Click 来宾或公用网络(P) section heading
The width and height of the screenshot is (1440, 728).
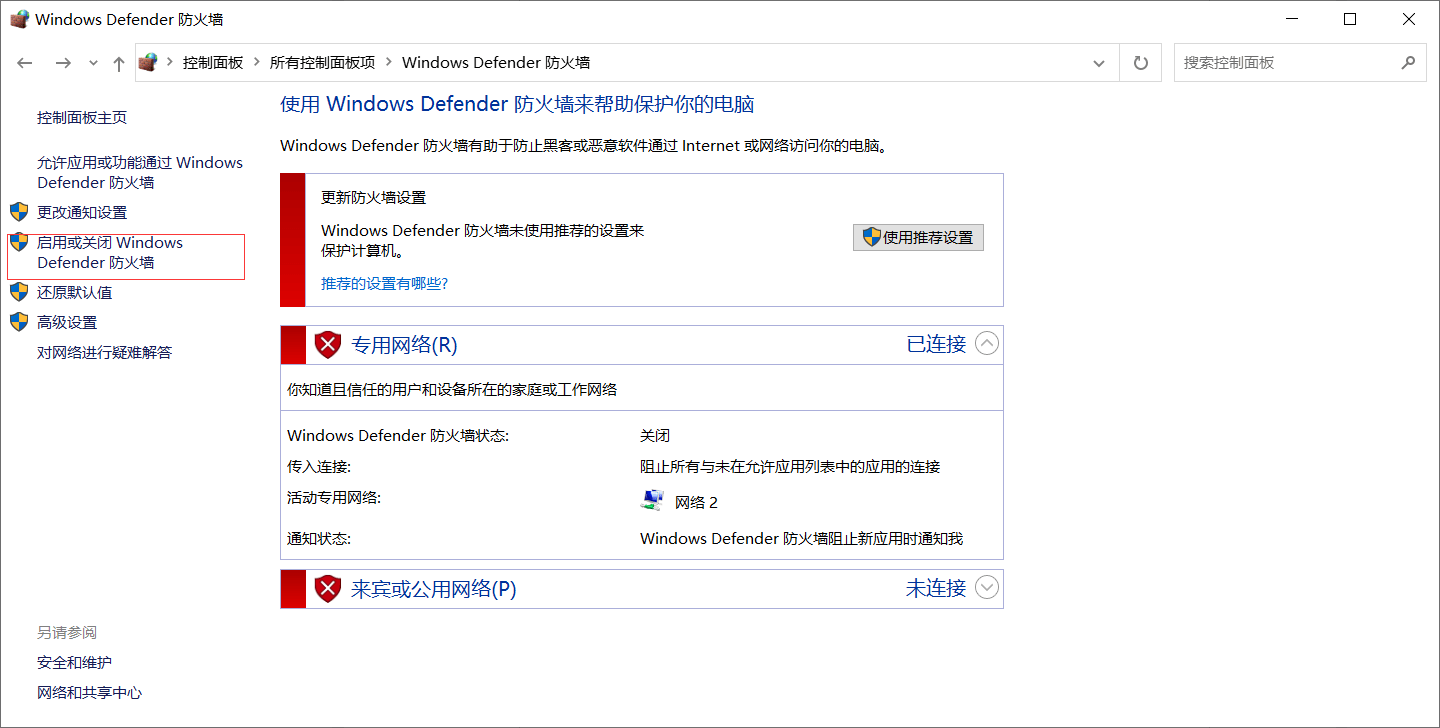tap(433, 589)
